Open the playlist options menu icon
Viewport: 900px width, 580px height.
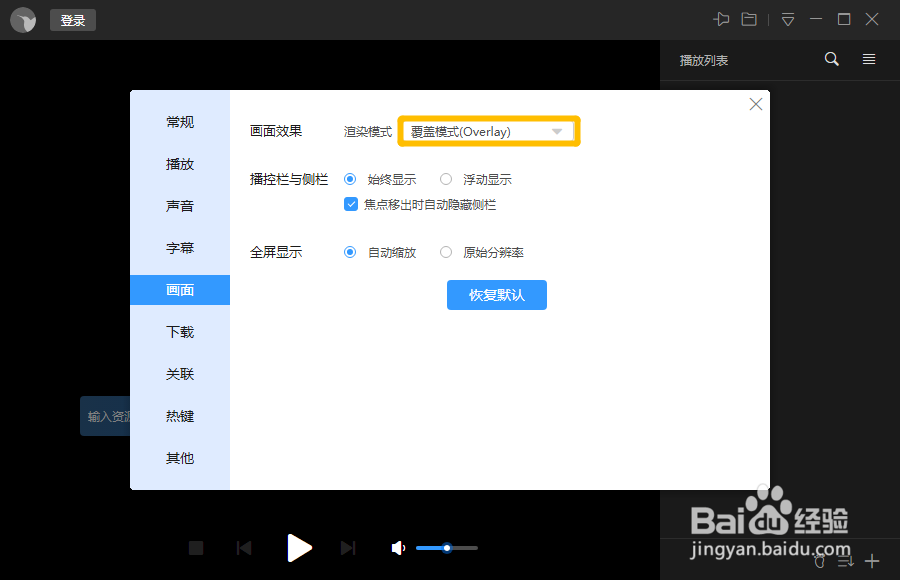pos(868,59)
